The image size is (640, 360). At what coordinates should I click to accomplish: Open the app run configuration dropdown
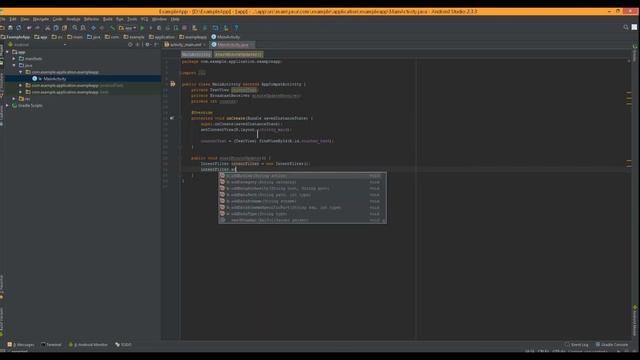[x=128, y=28]
